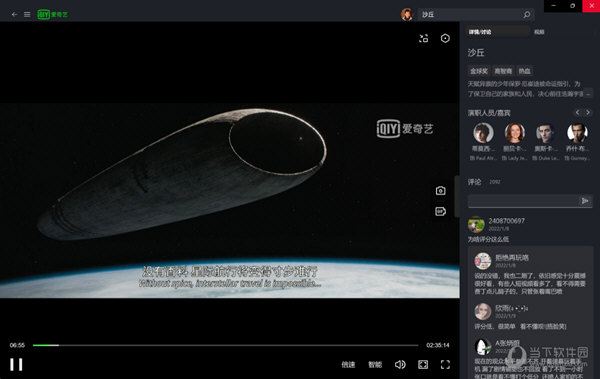Image resolution: width=600 pixels, height=379 pixels.
Task: Open the avatar of commenter 欣雨
Action: 483,312
